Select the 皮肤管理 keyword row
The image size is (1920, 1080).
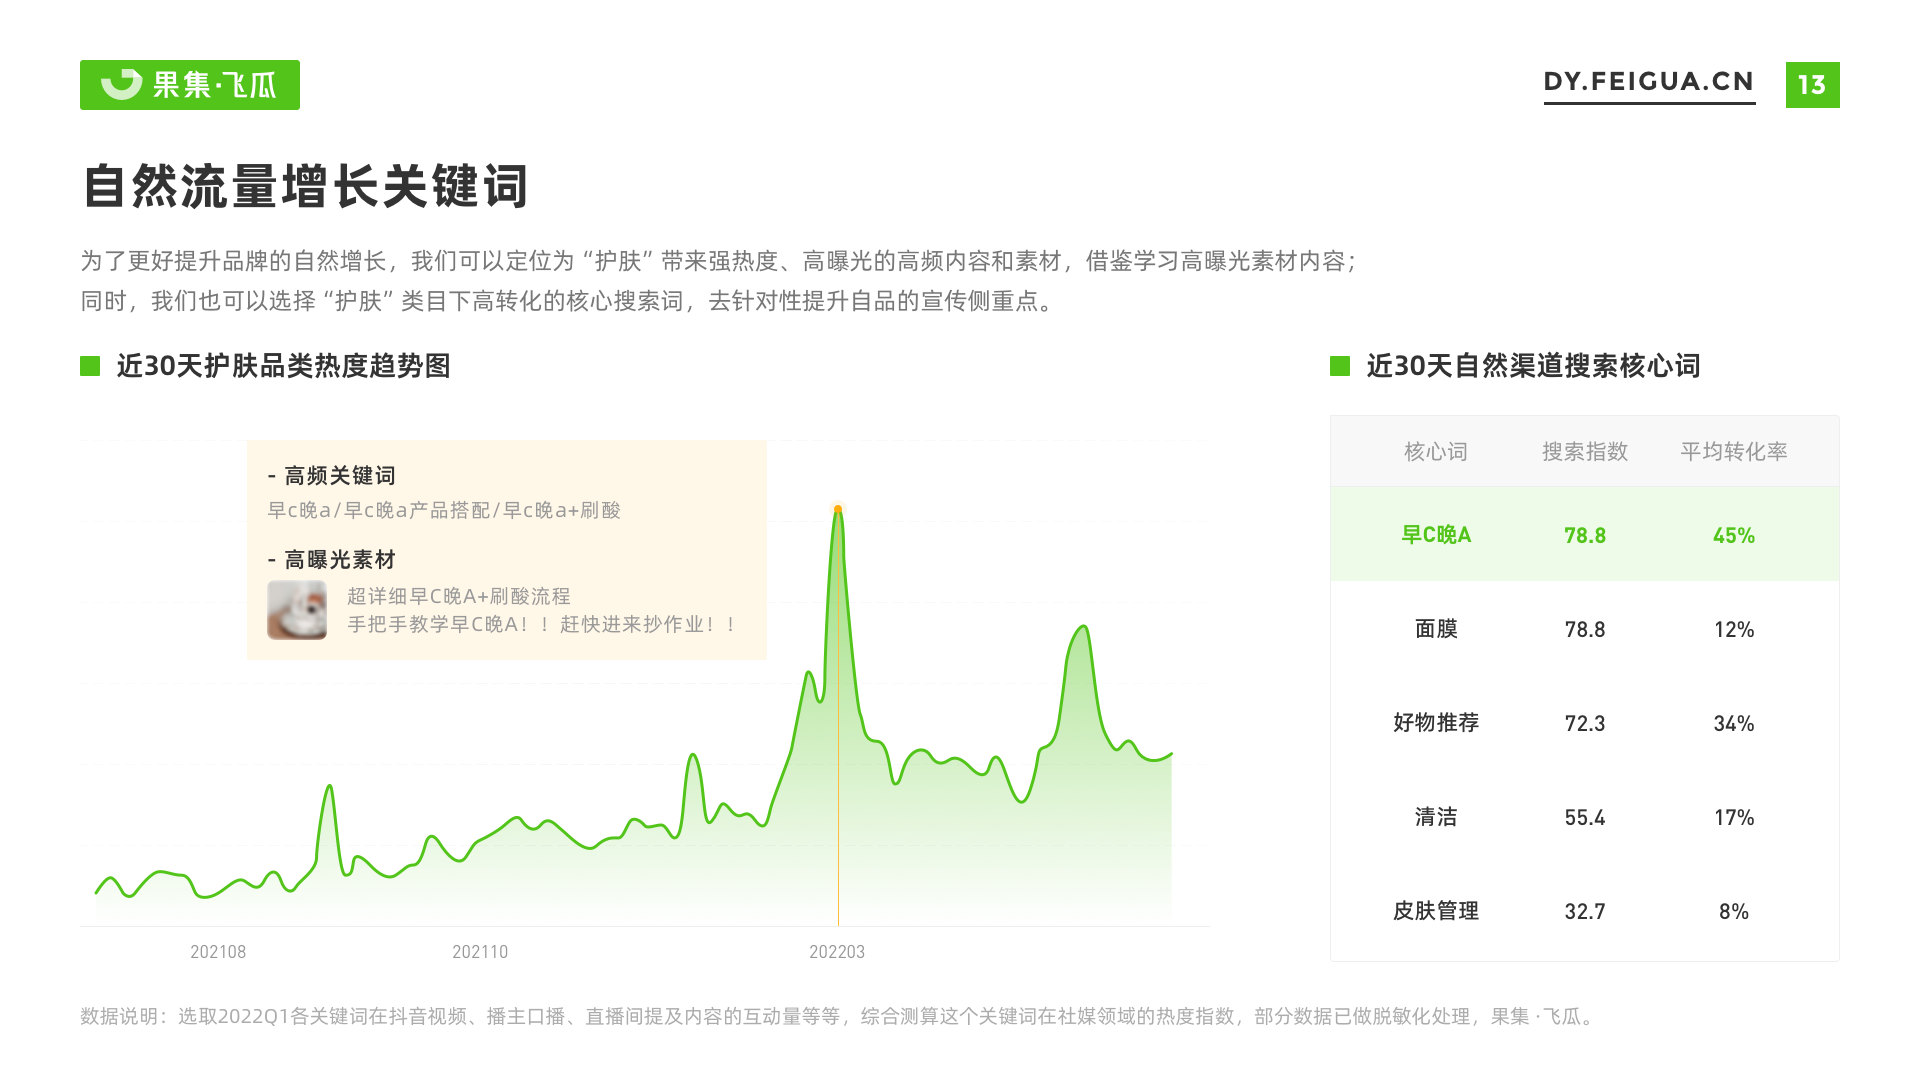pyautogui.click(x=1436, y=911)
